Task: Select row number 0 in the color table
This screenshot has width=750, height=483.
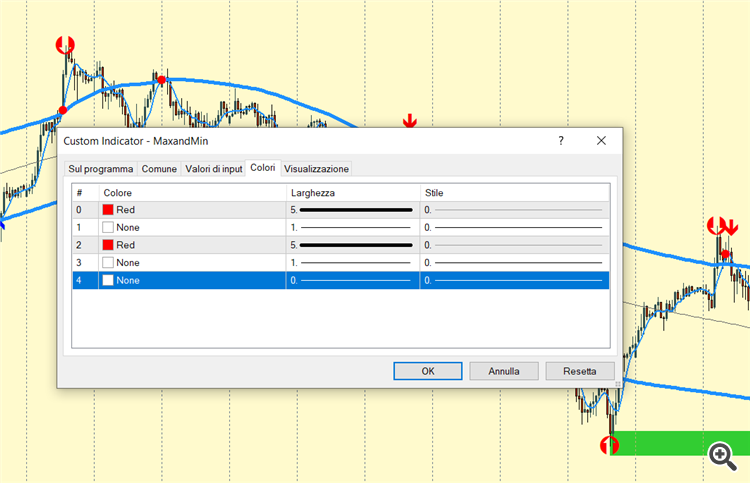Action: pos(79,210)
